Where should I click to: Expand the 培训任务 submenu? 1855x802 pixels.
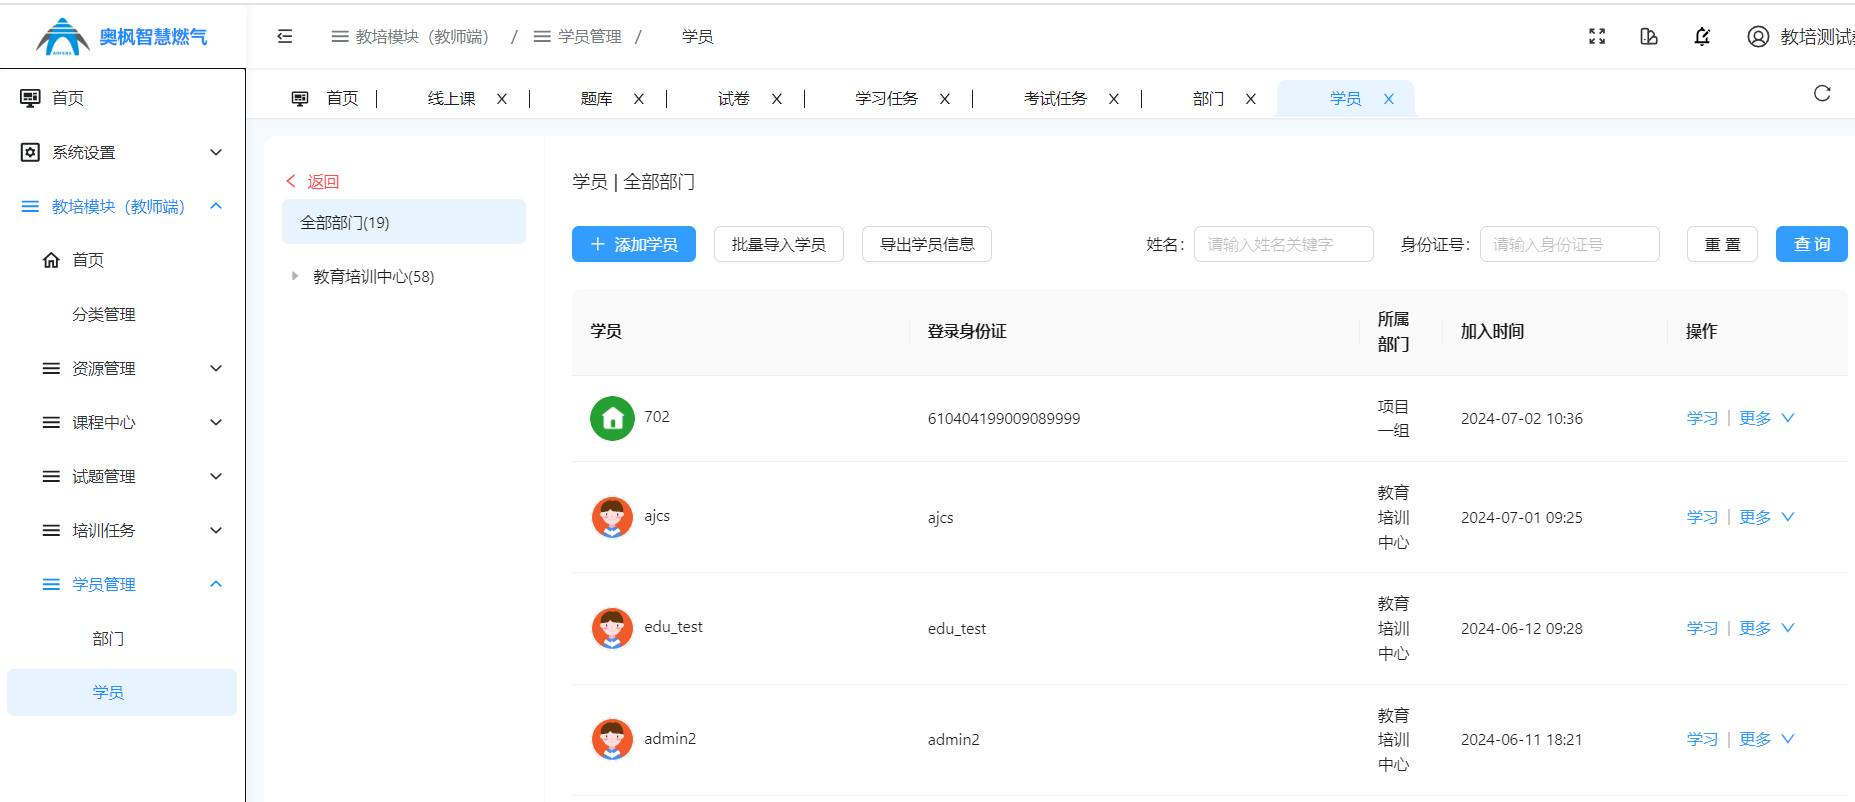pos(216,530)
